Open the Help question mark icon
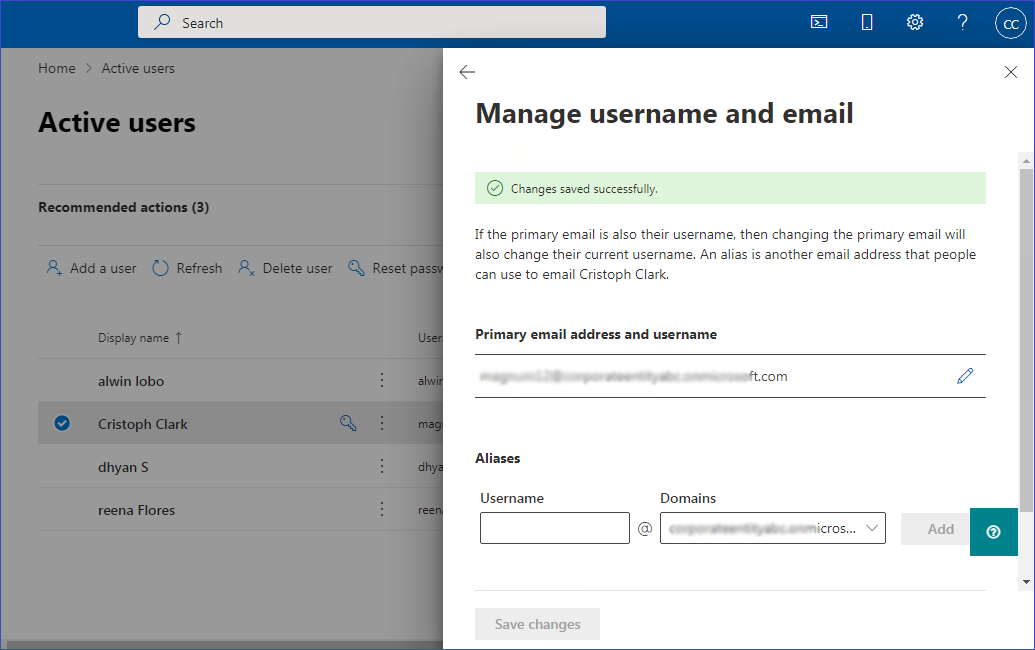The width and height of the screenshot is (1035, 650). (962, 22)
